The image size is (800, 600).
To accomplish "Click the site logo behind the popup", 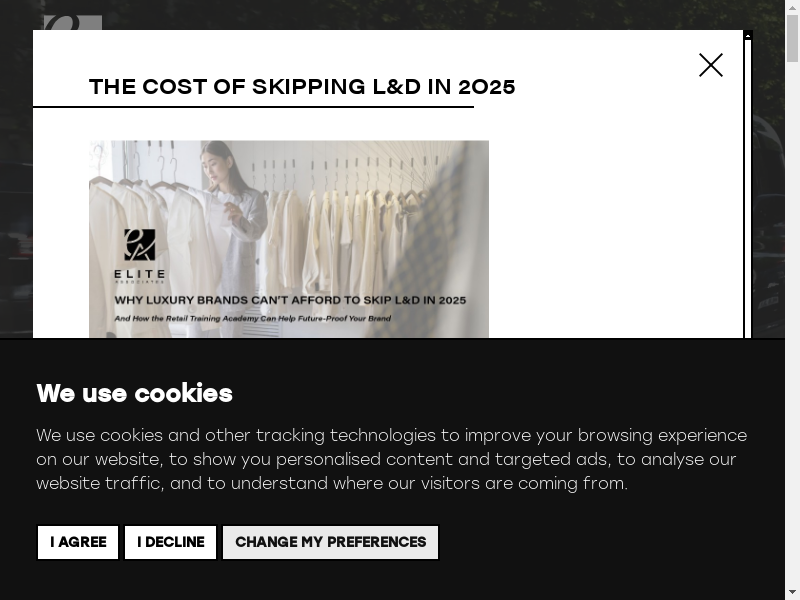I will [72, 22].
